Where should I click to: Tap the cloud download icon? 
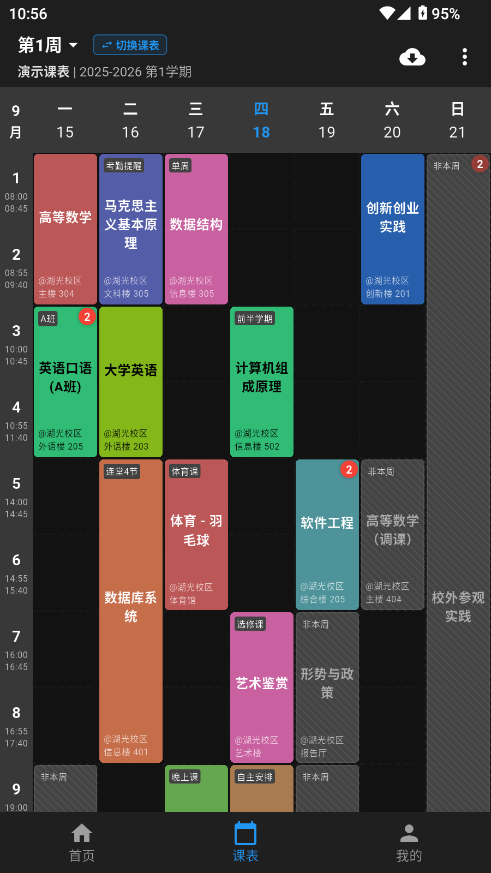point(412,57)
